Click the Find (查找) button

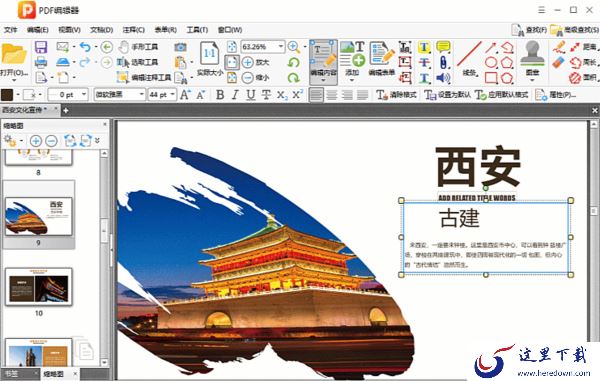point(530,29)
